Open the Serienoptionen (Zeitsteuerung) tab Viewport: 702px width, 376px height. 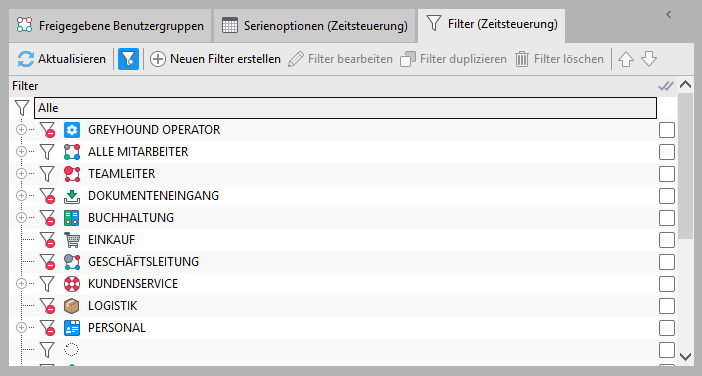[315, 26]
